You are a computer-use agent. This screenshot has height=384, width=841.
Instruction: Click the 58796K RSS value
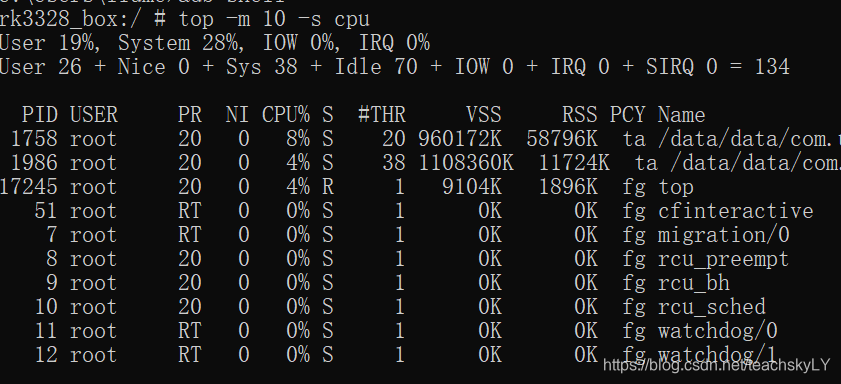(562, 139)
